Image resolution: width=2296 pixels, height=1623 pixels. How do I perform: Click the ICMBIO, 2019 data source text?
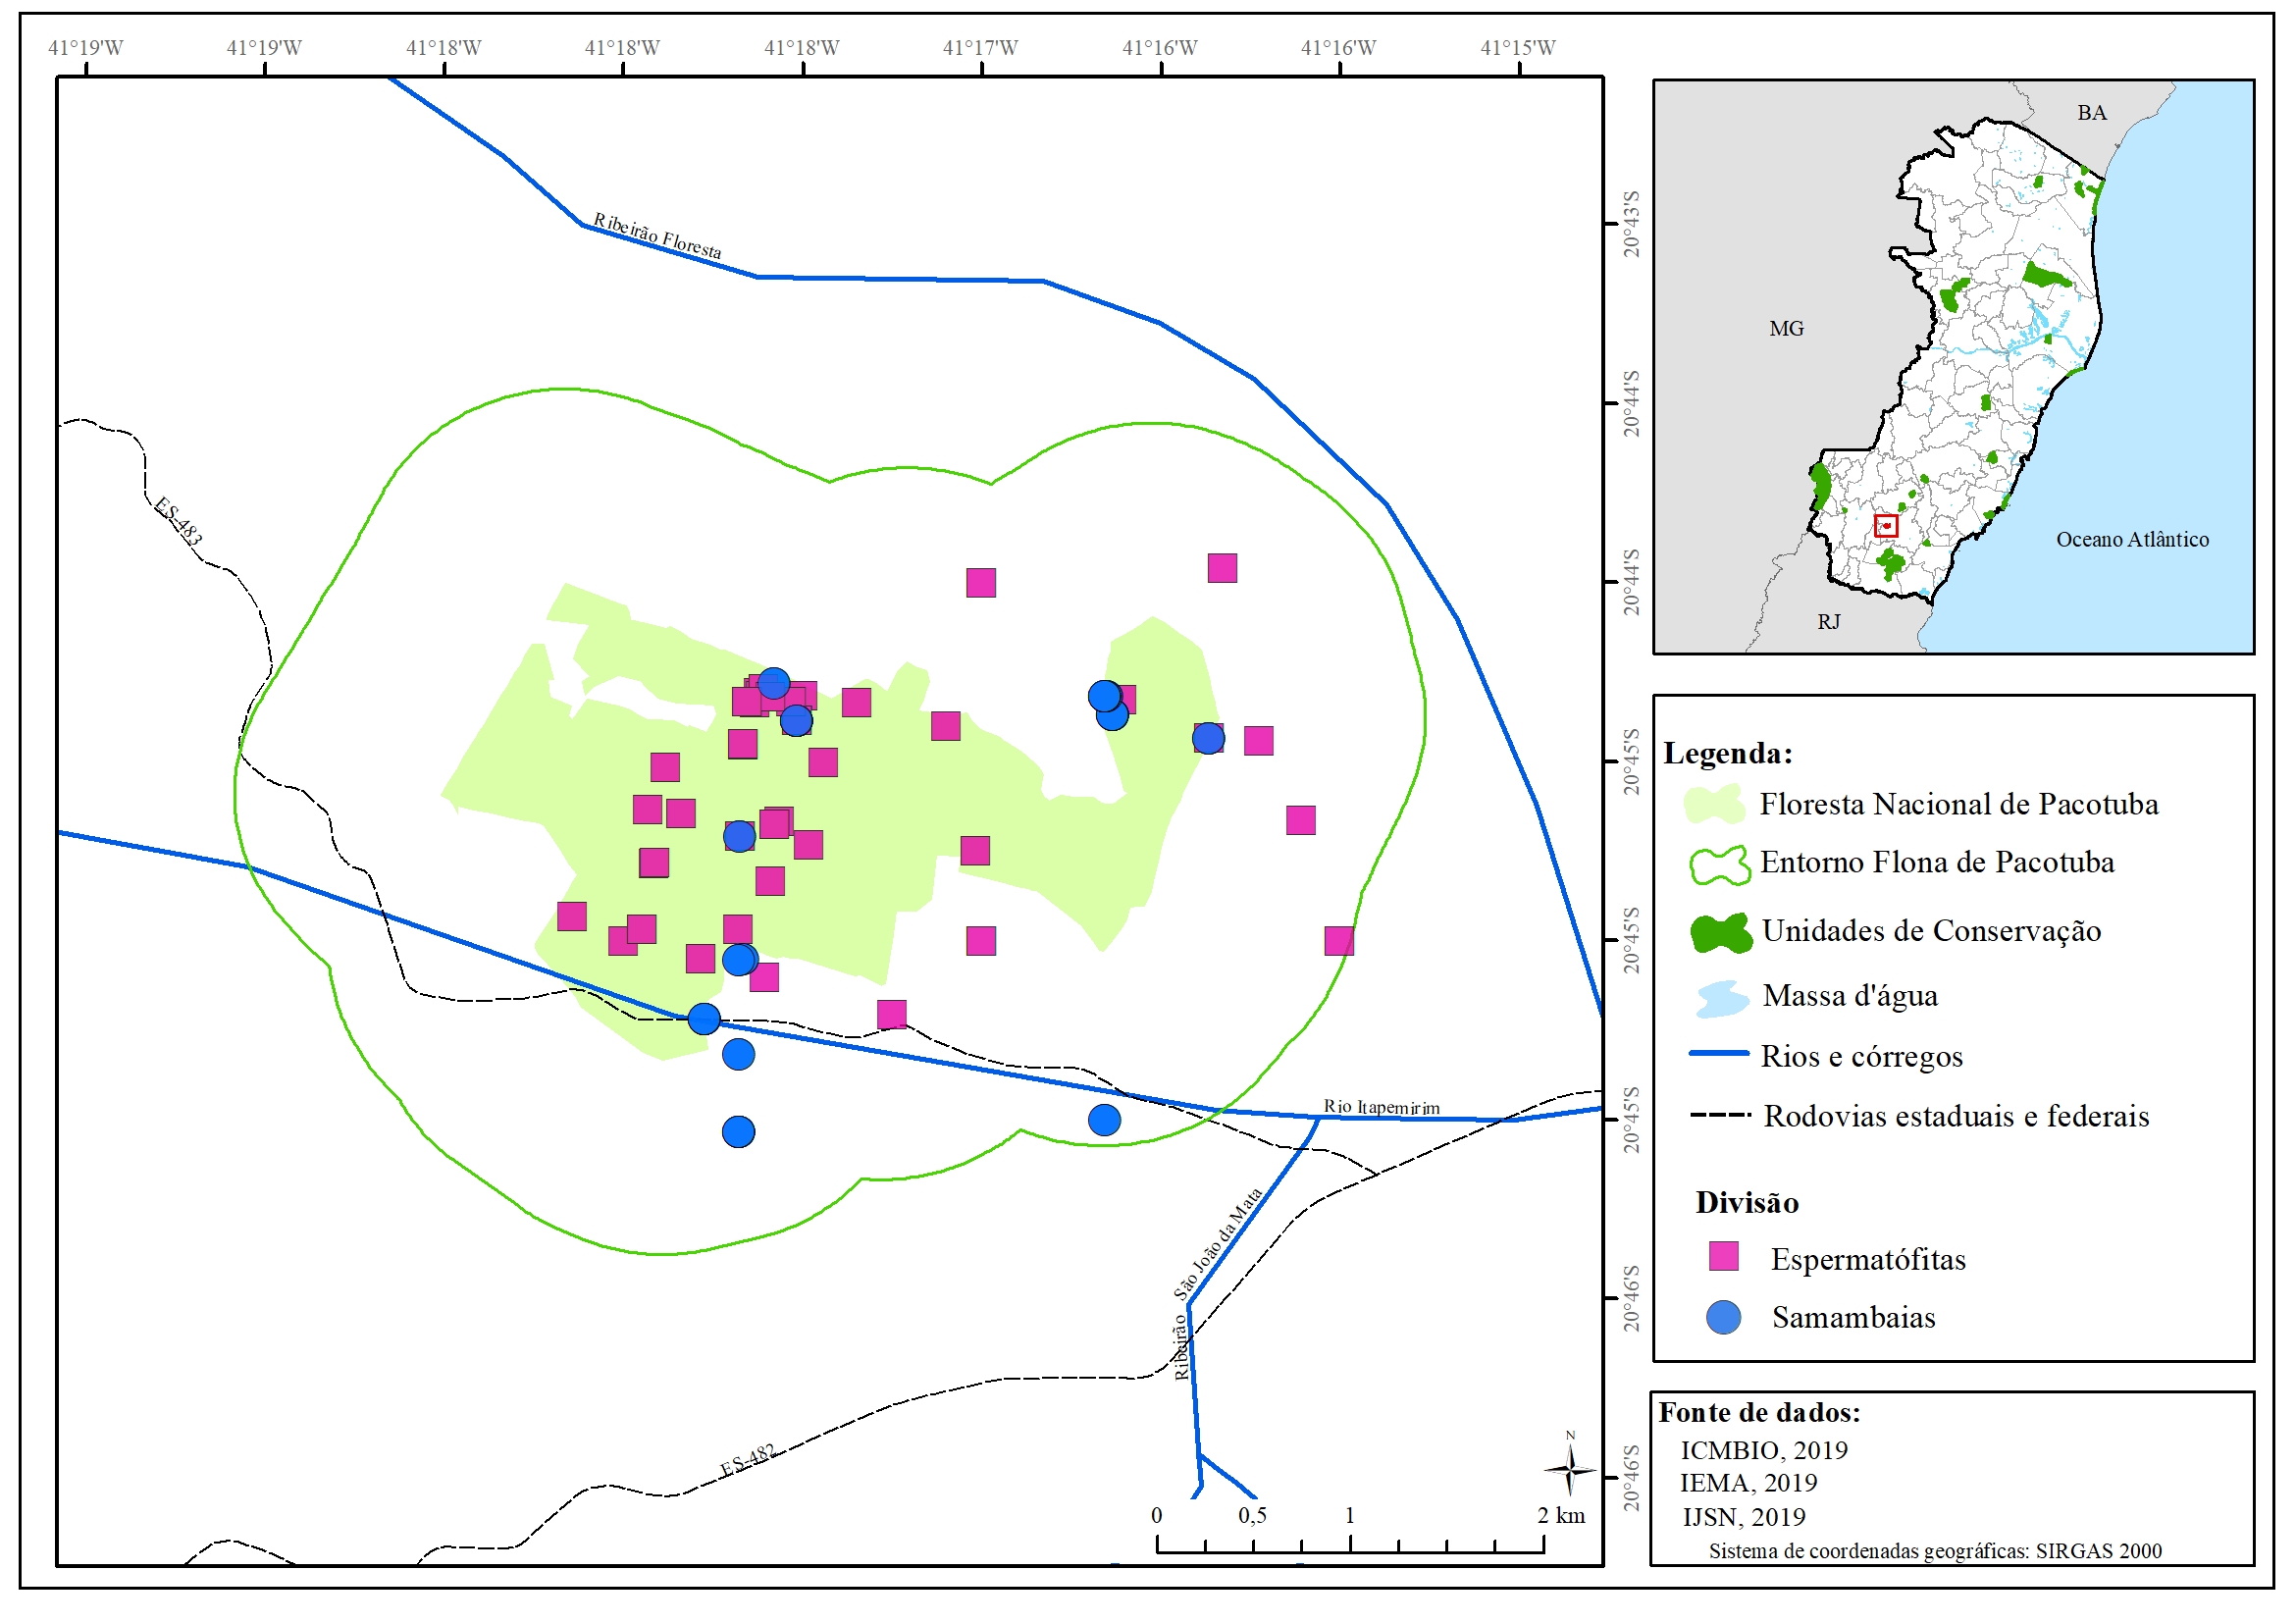(x=1763, y=1449)
